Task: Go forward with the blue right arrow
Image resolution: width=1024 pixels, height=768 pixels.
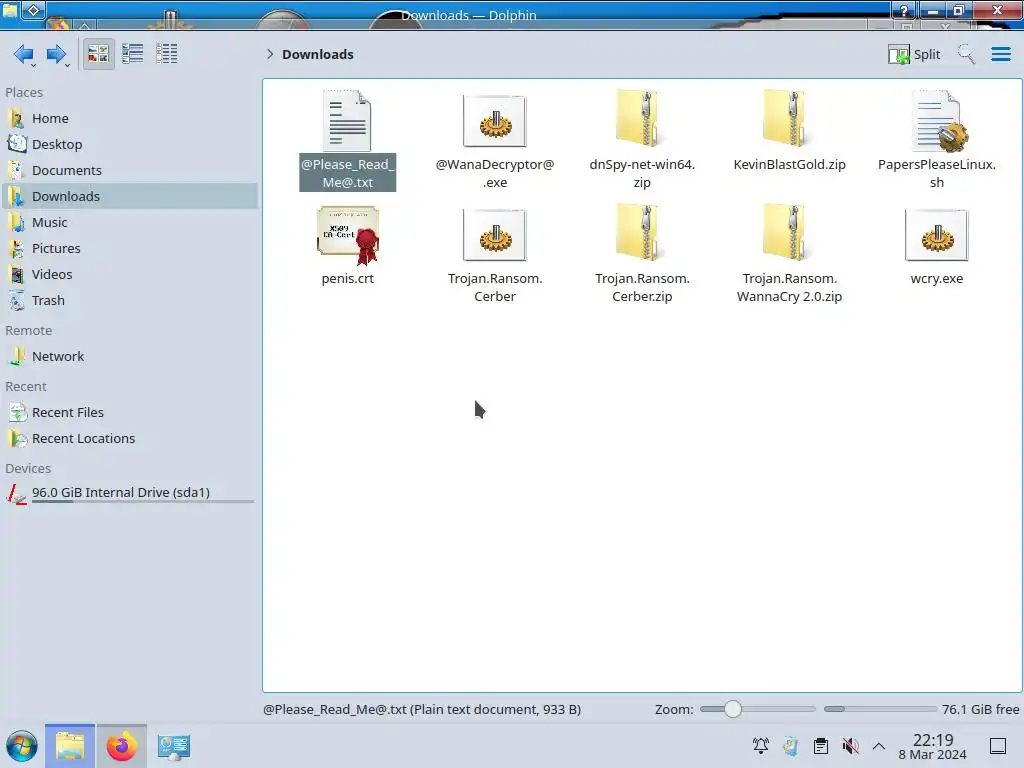Action: point(56,54)
